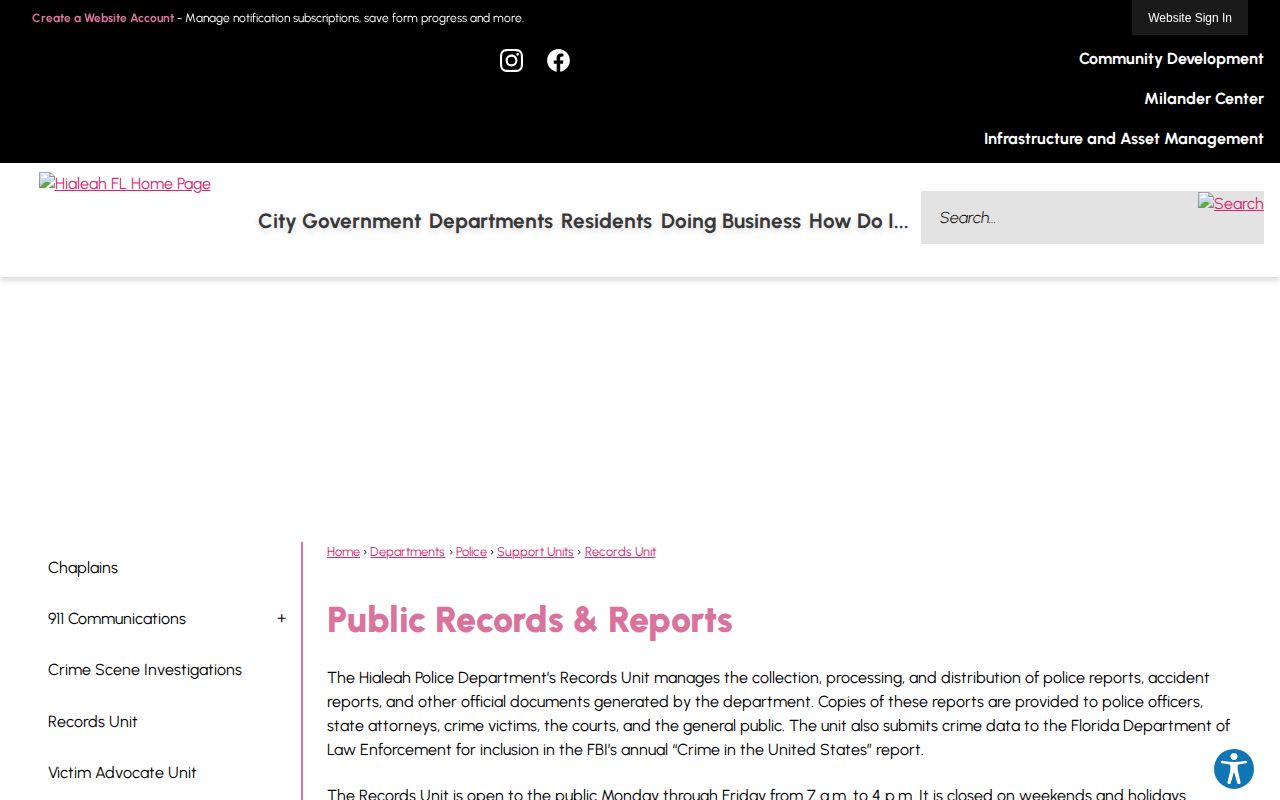Go to Milander Center link
The image size is (1280, 800).
(x=1204, y=99)
